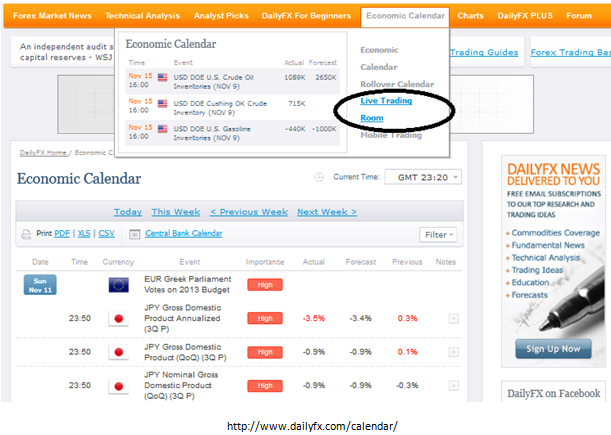Open the Forex Market News menu
The width and height of the screenshot is (611, 435).
(x=52, y=16)
